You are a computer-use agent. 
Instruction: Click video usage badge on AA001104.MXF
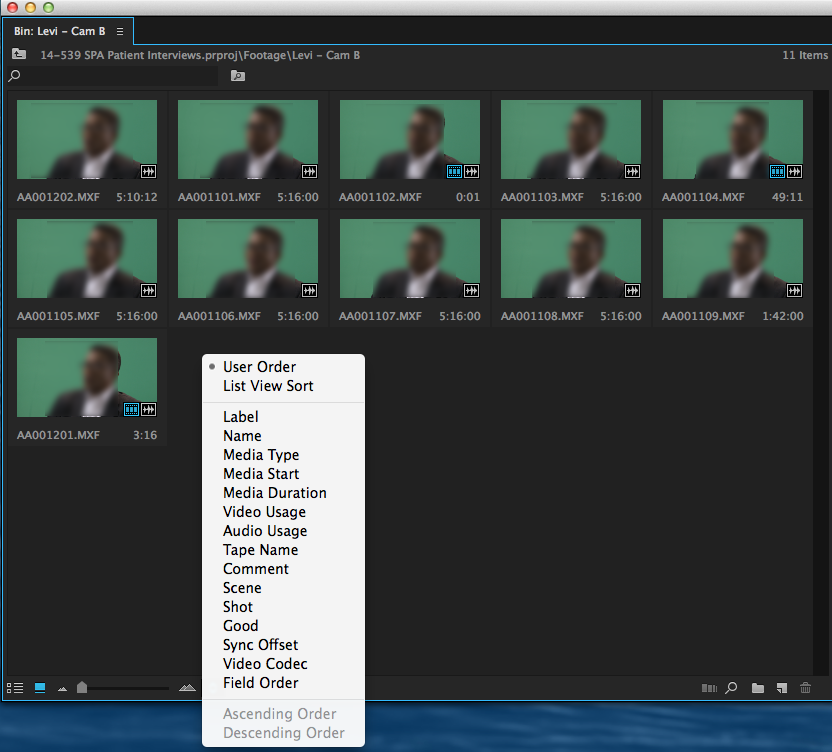(777, 171)
